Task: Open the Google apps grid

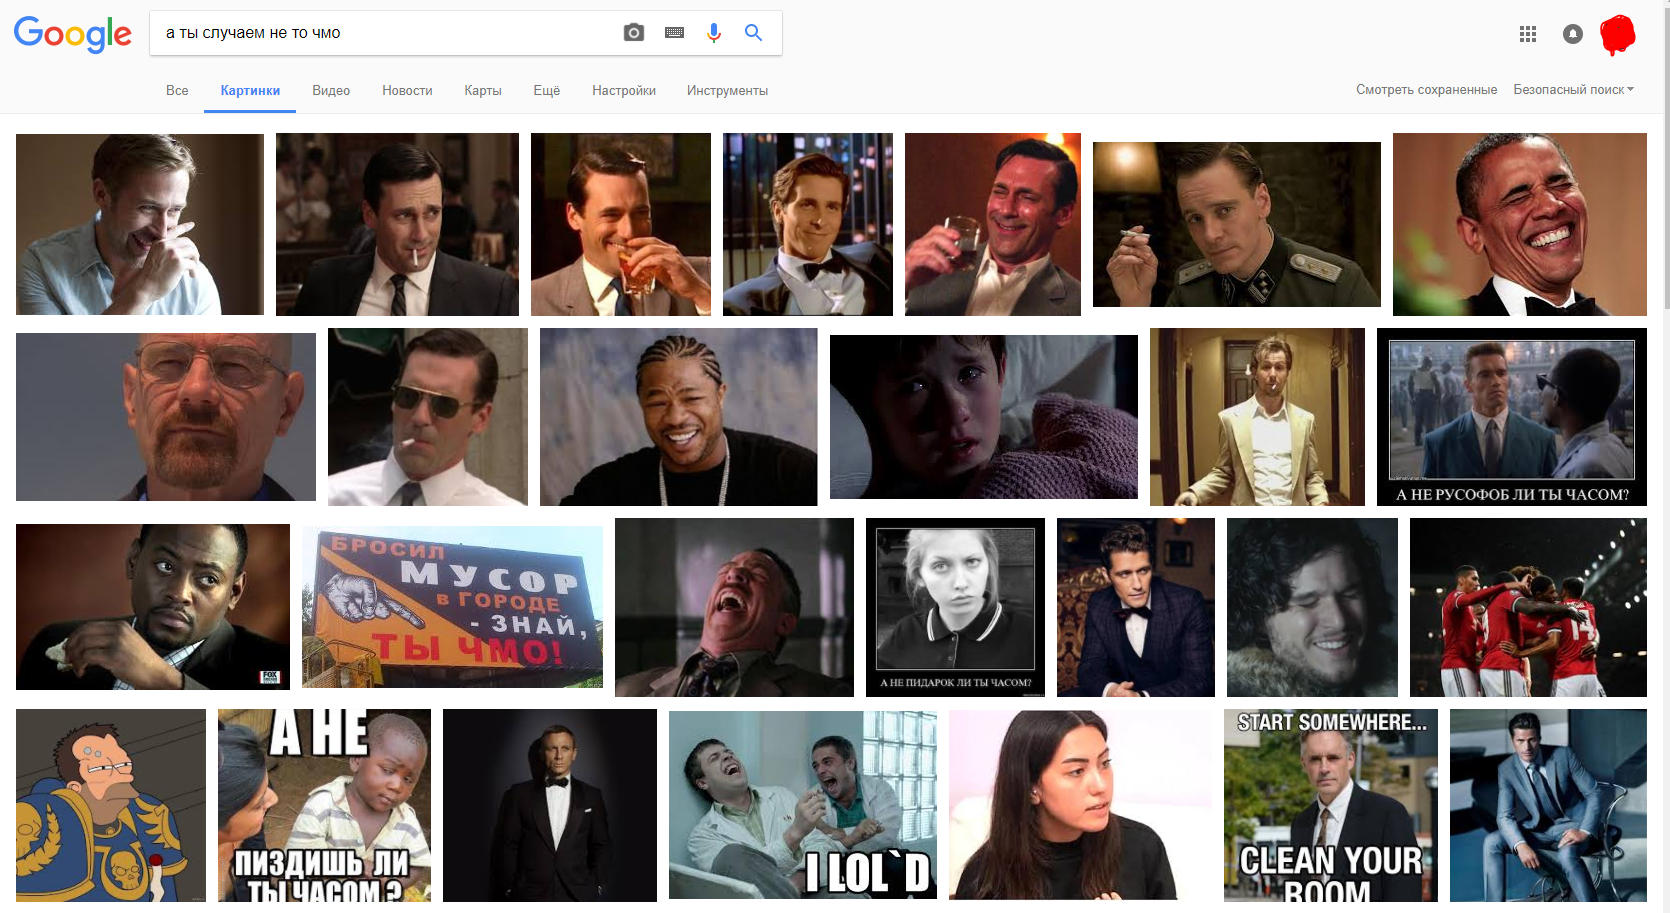Action: (1528, 34)
